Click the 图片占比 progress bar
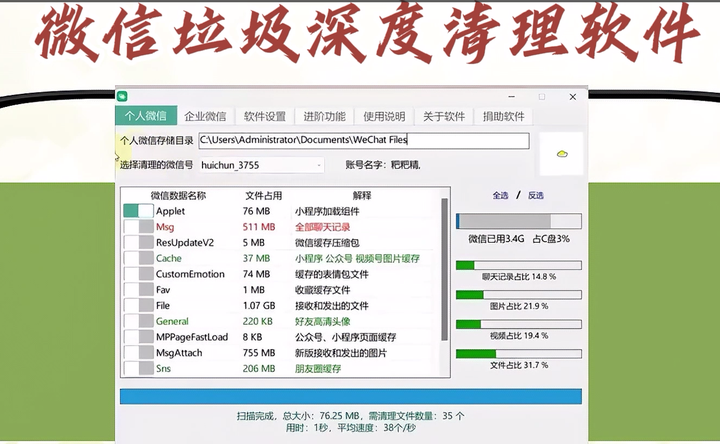This screenshot has width=720, height=444. 519,294
